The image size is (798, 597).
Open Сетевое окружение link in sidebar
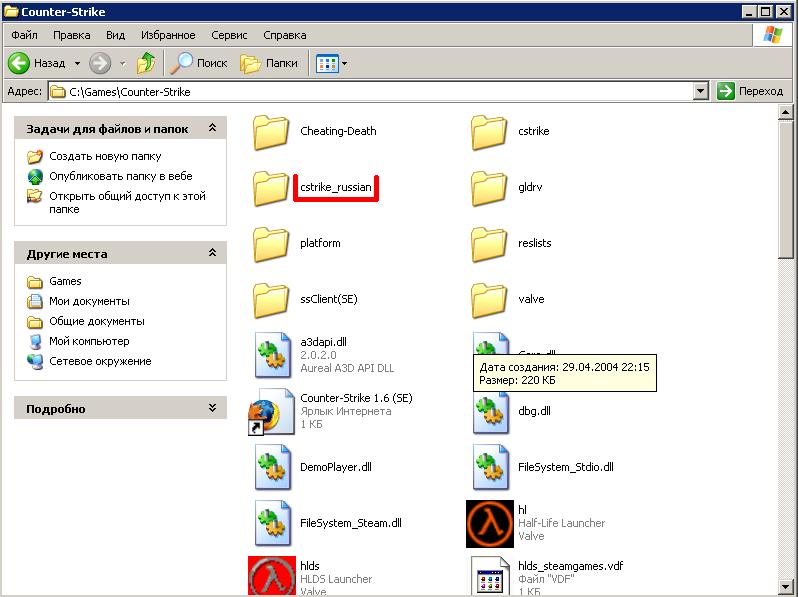(x=100, y=361)
